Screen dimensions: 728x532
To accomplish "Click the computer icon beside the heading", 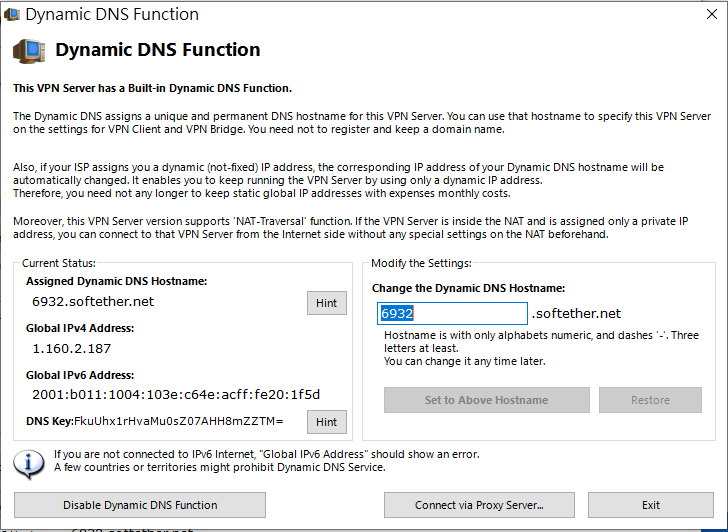I will [x=29, y=52].
